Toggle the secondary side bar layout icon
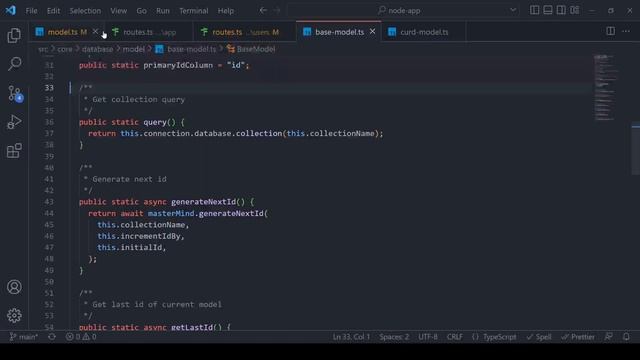This screenshot has height=360, width=640. coord(561,10)
